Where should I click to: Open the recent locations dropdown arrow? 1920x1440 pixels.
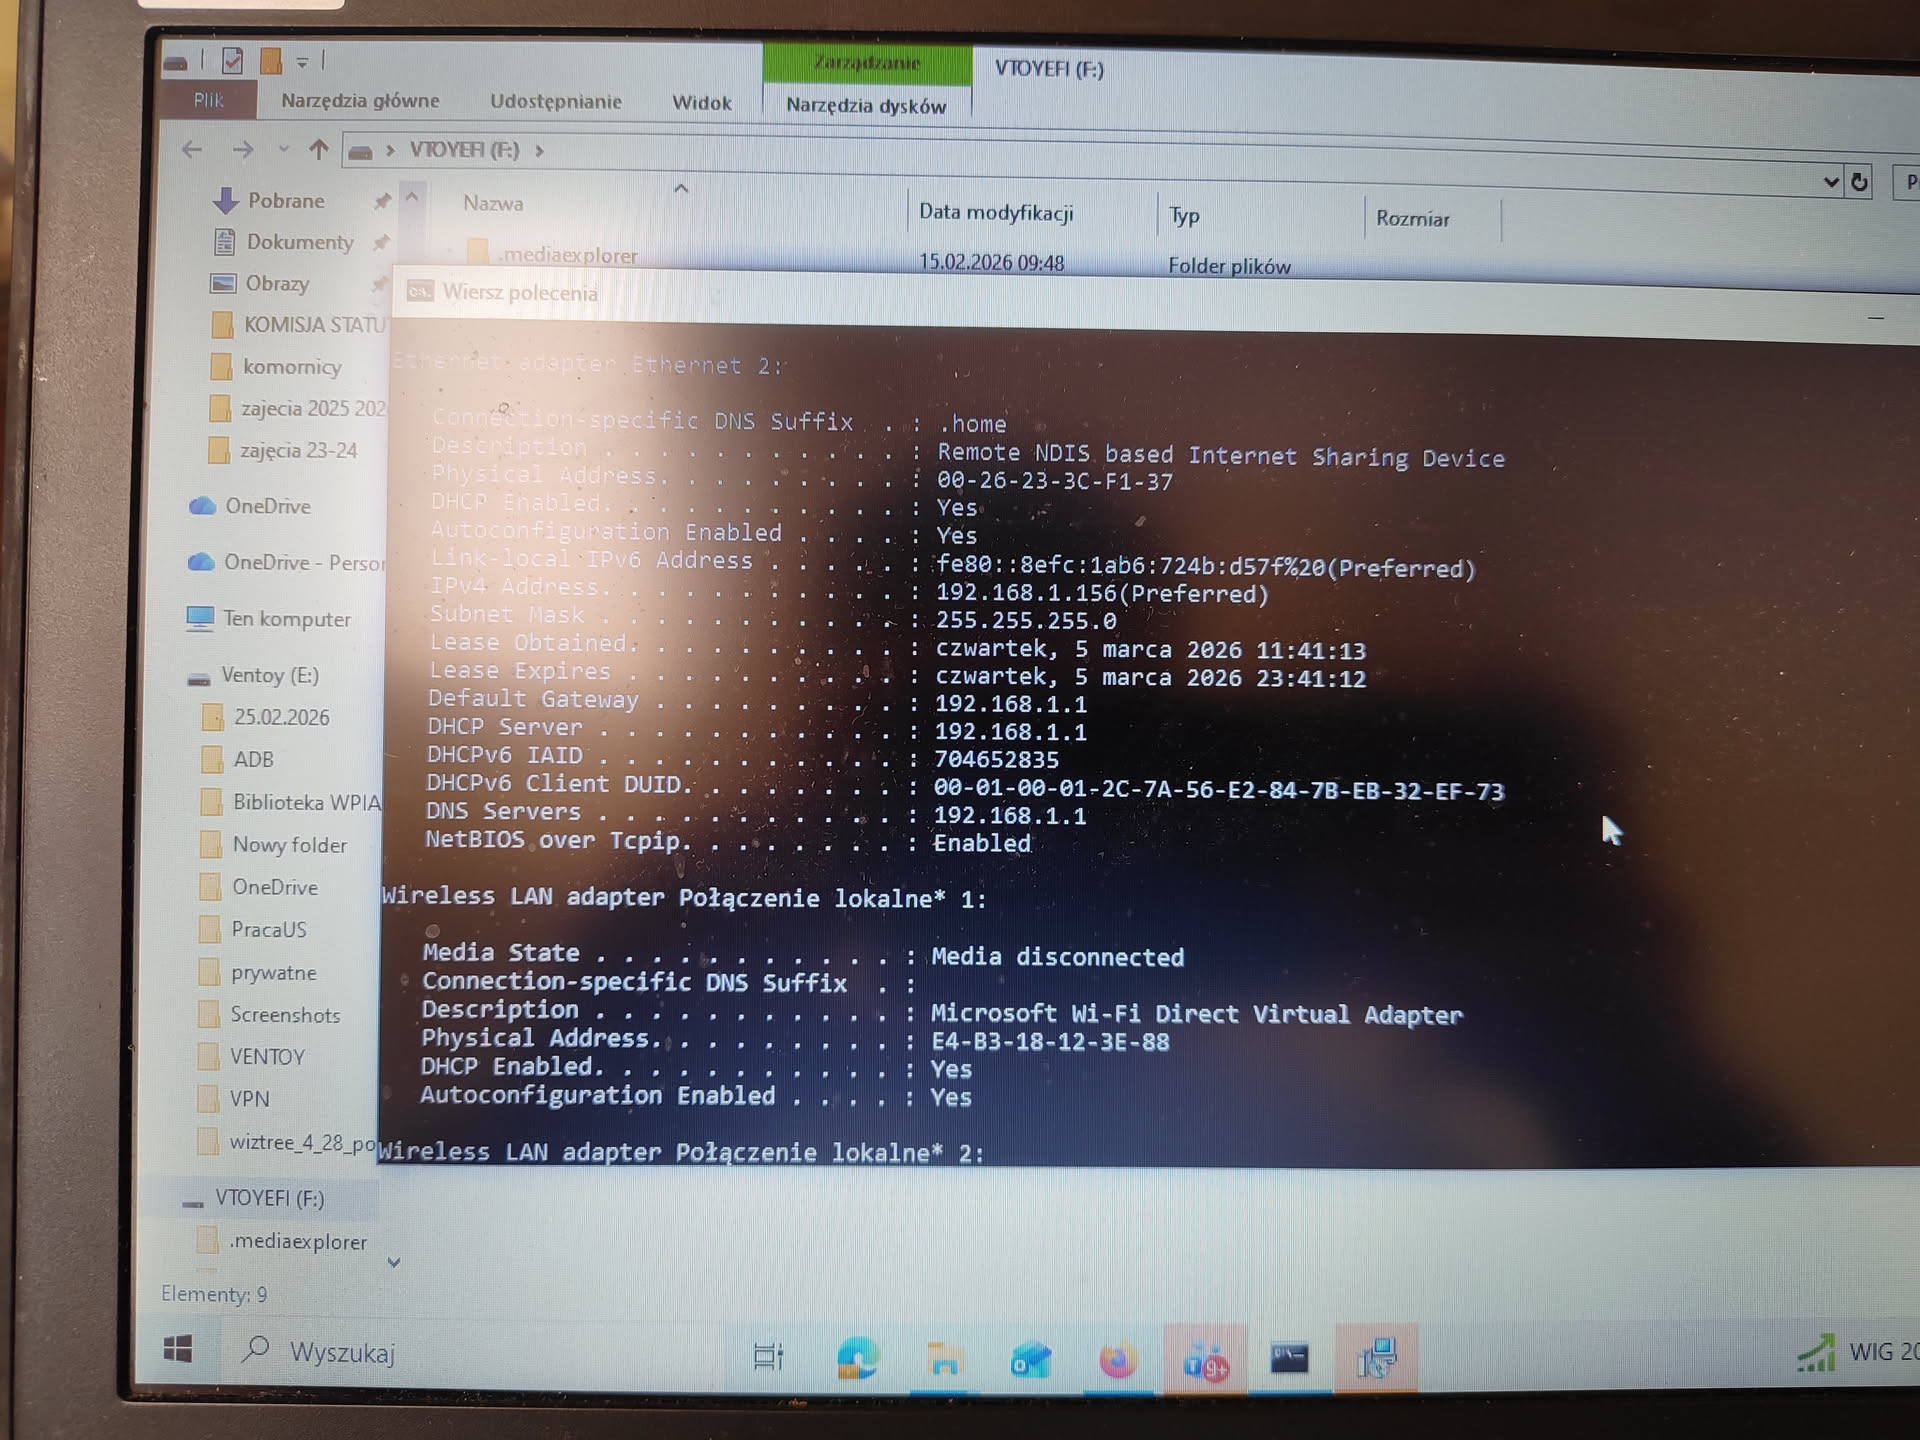[284, 150]
